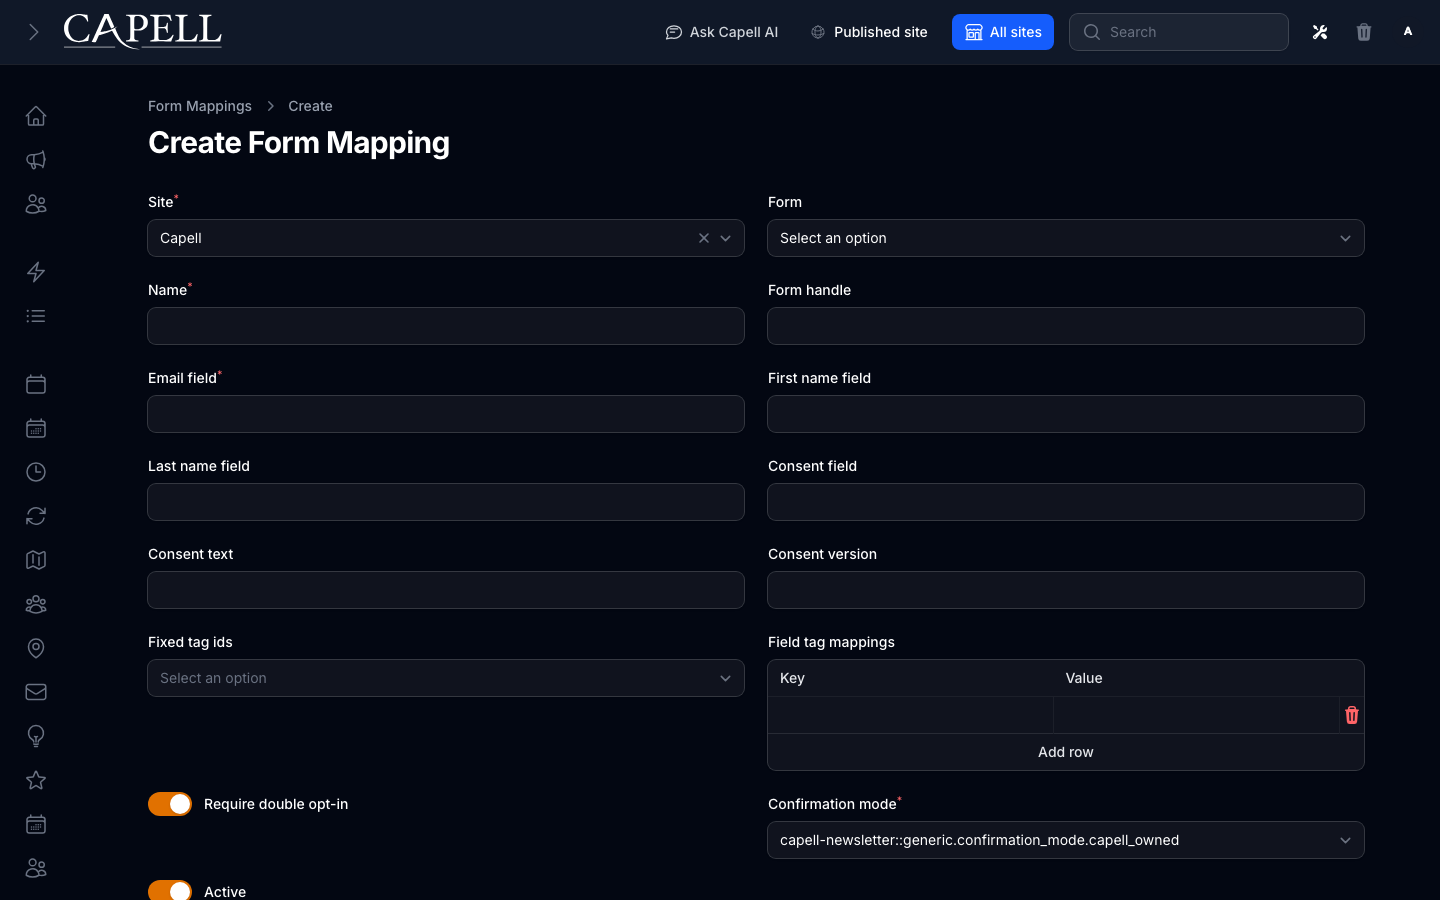Viewport: 1440px width, 900px height.
Task: Click the Create breadcrumb
Action: tap(310, 106)
